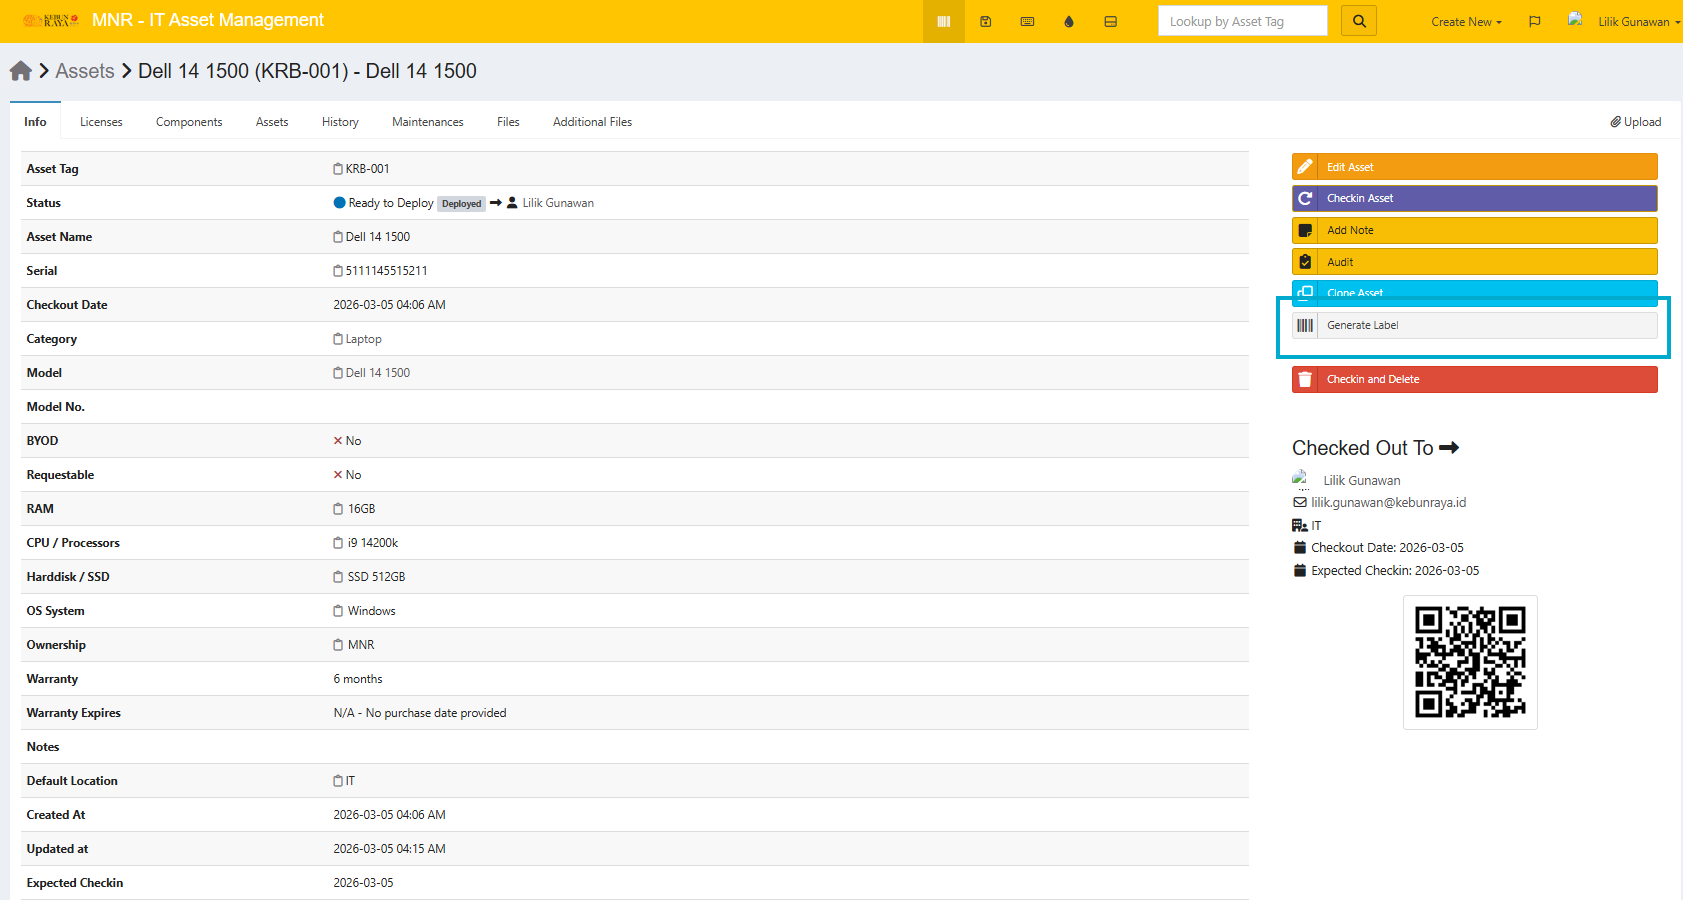
Task: View alerts using the flag icon
Action: tap(1534, 21)
